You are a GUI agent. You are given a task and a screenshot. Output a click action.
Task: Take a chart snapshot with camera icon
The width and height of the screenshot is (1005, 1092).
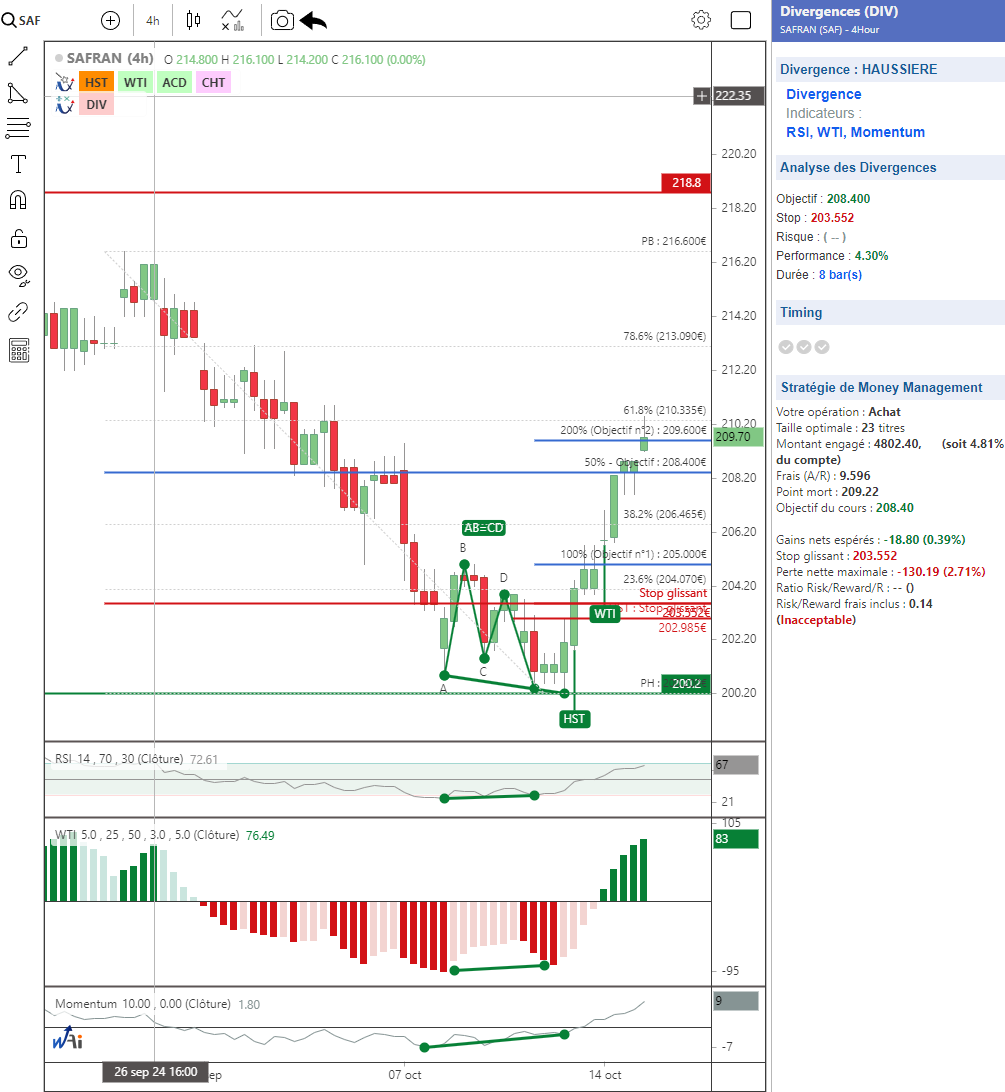(x=282, y=20)
